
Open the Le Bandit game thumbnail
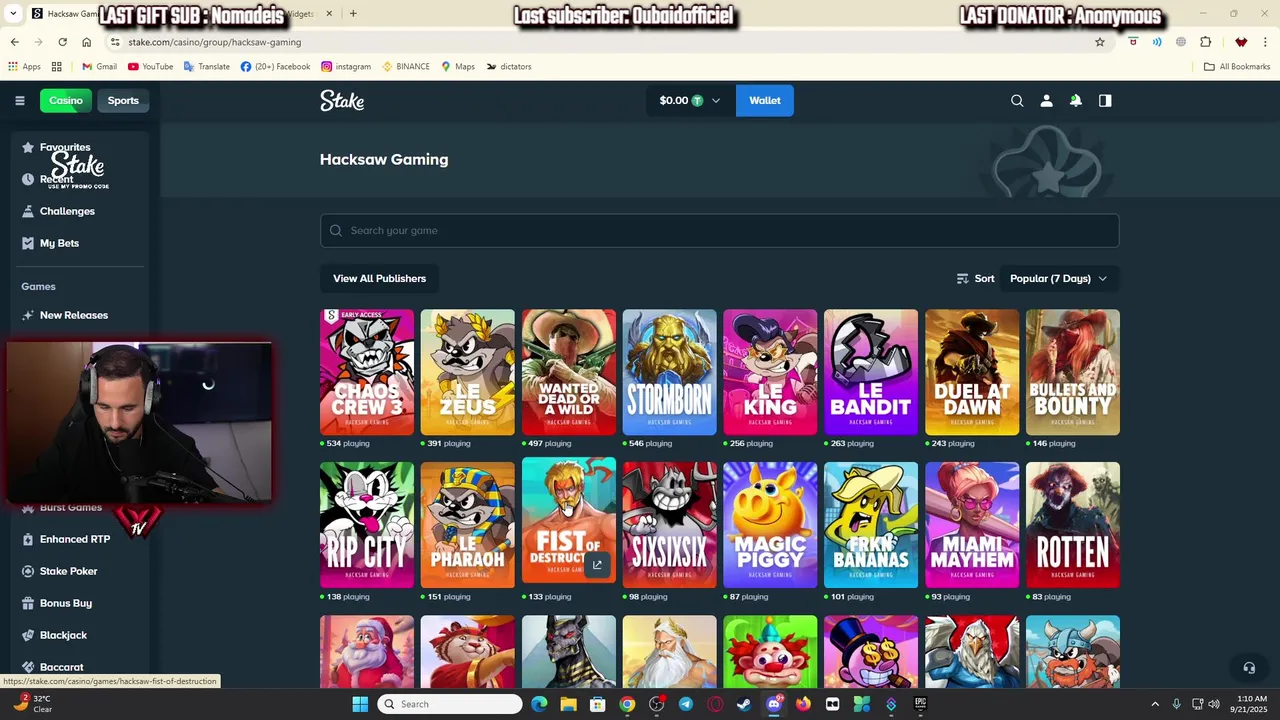click(871, 372)
